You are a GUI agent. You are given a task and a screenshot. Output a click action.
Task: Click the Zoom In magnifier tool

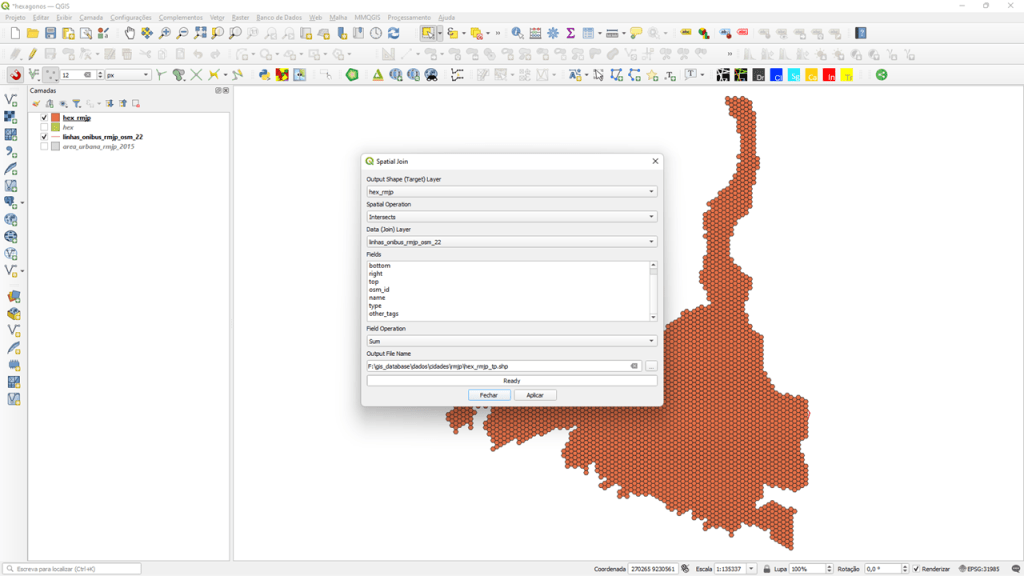165,33
